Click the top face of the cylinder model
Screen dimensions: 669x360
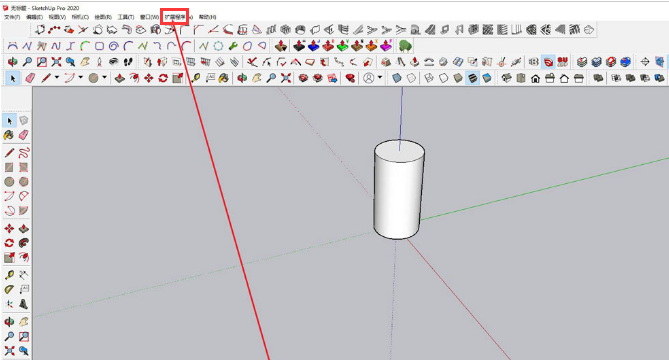click(x=399, y=151)
